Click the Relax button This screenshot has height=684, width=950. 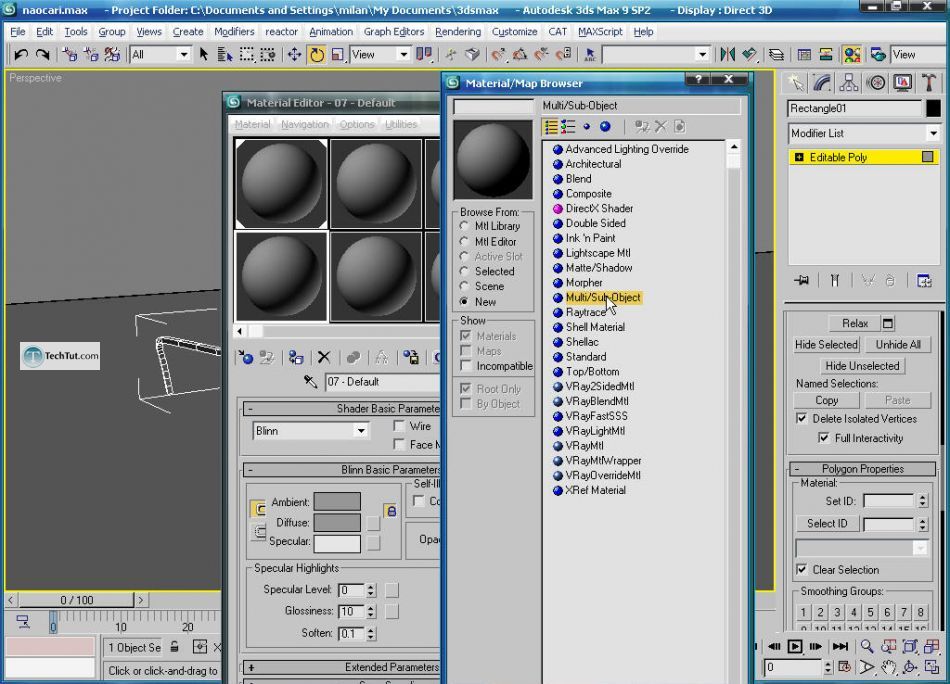coord(855,324)
